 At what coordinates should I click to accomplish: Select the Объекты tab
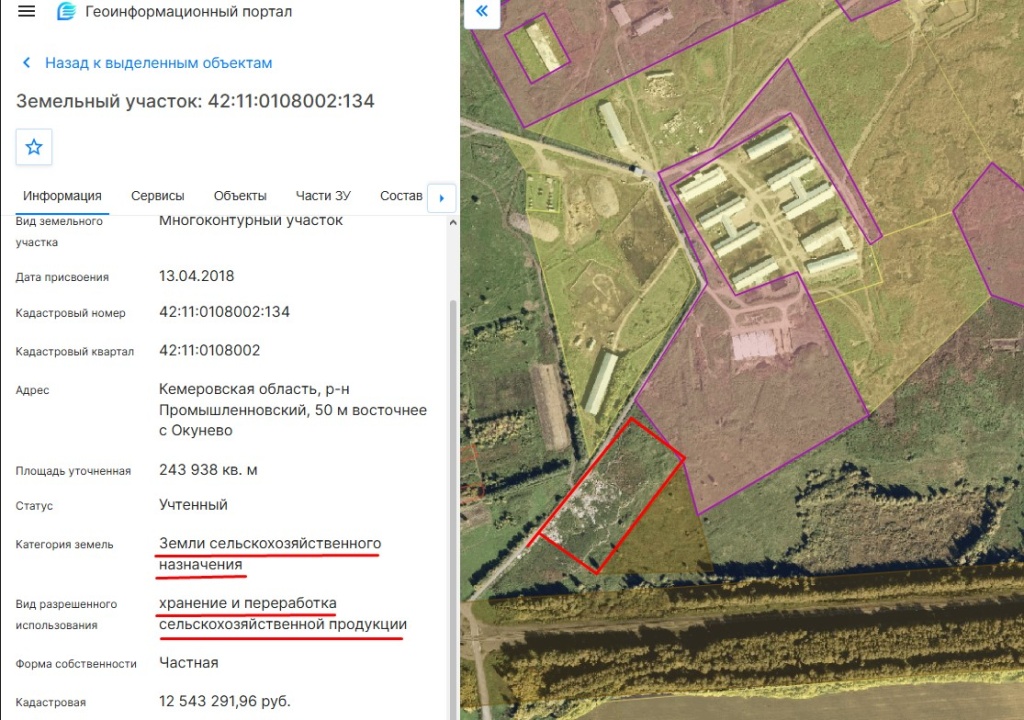click(x=240, y=196)
